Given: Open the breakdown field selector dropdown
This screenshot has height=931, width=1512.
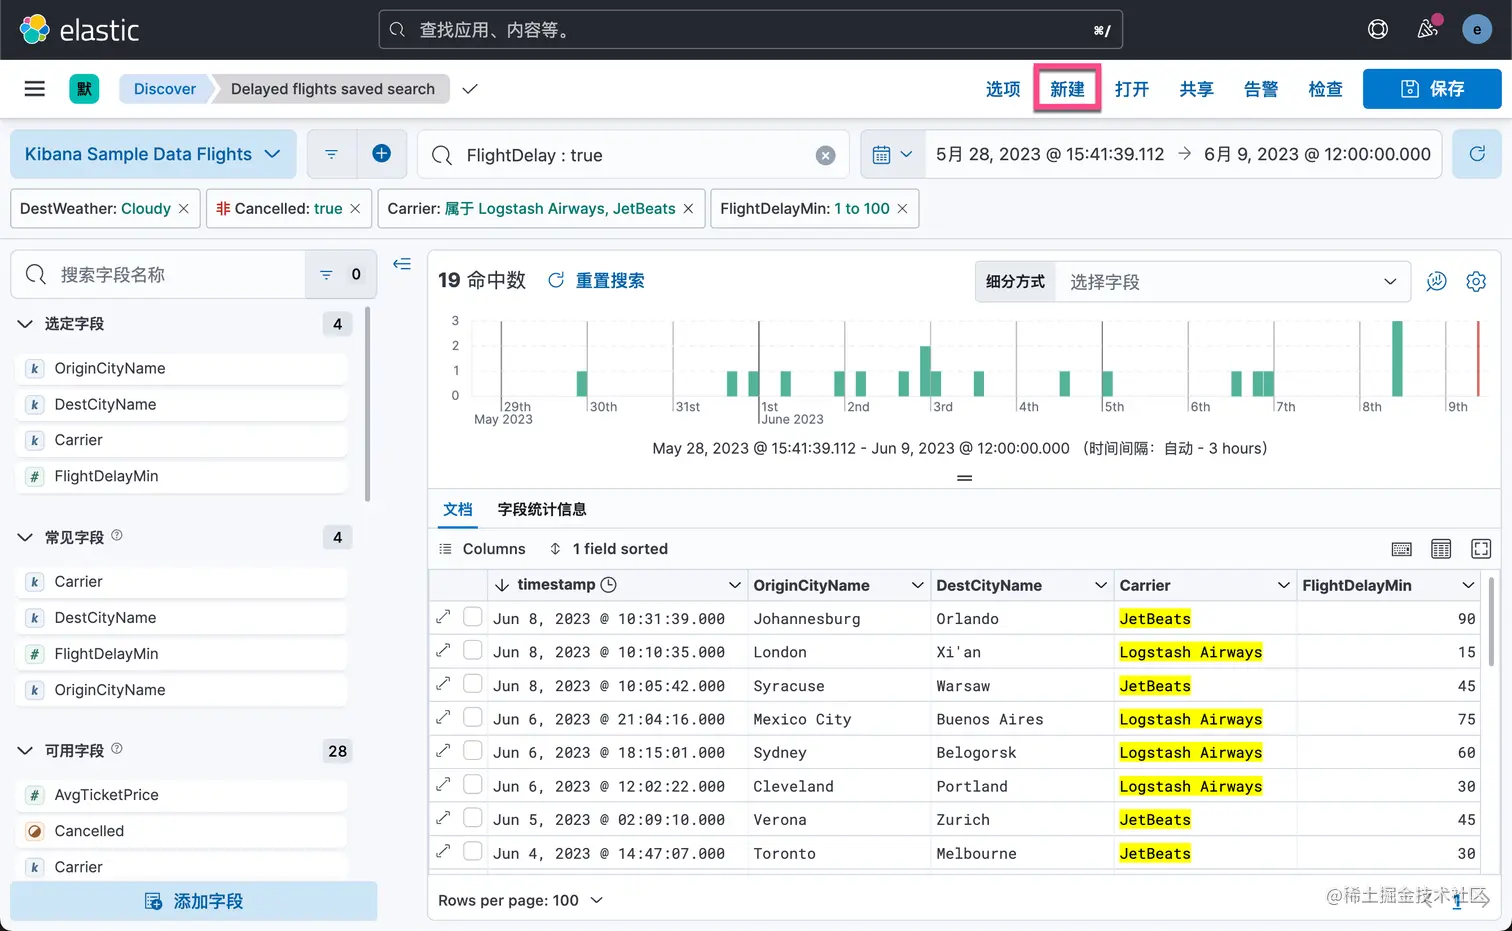Looking at the screenshot, I should [x=1233, y=282].
